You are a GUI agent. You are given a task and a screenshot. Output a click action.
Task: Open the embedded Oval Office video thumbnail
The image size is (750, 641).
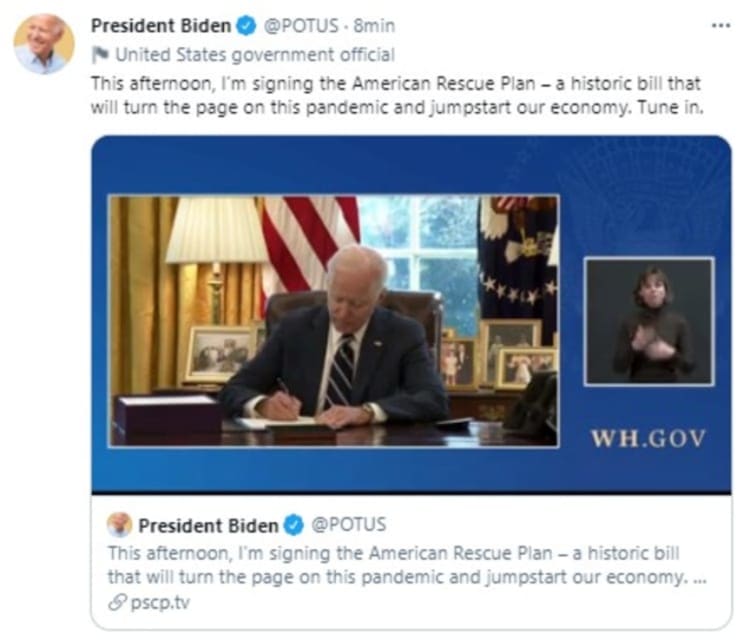[x=334, y=321]
